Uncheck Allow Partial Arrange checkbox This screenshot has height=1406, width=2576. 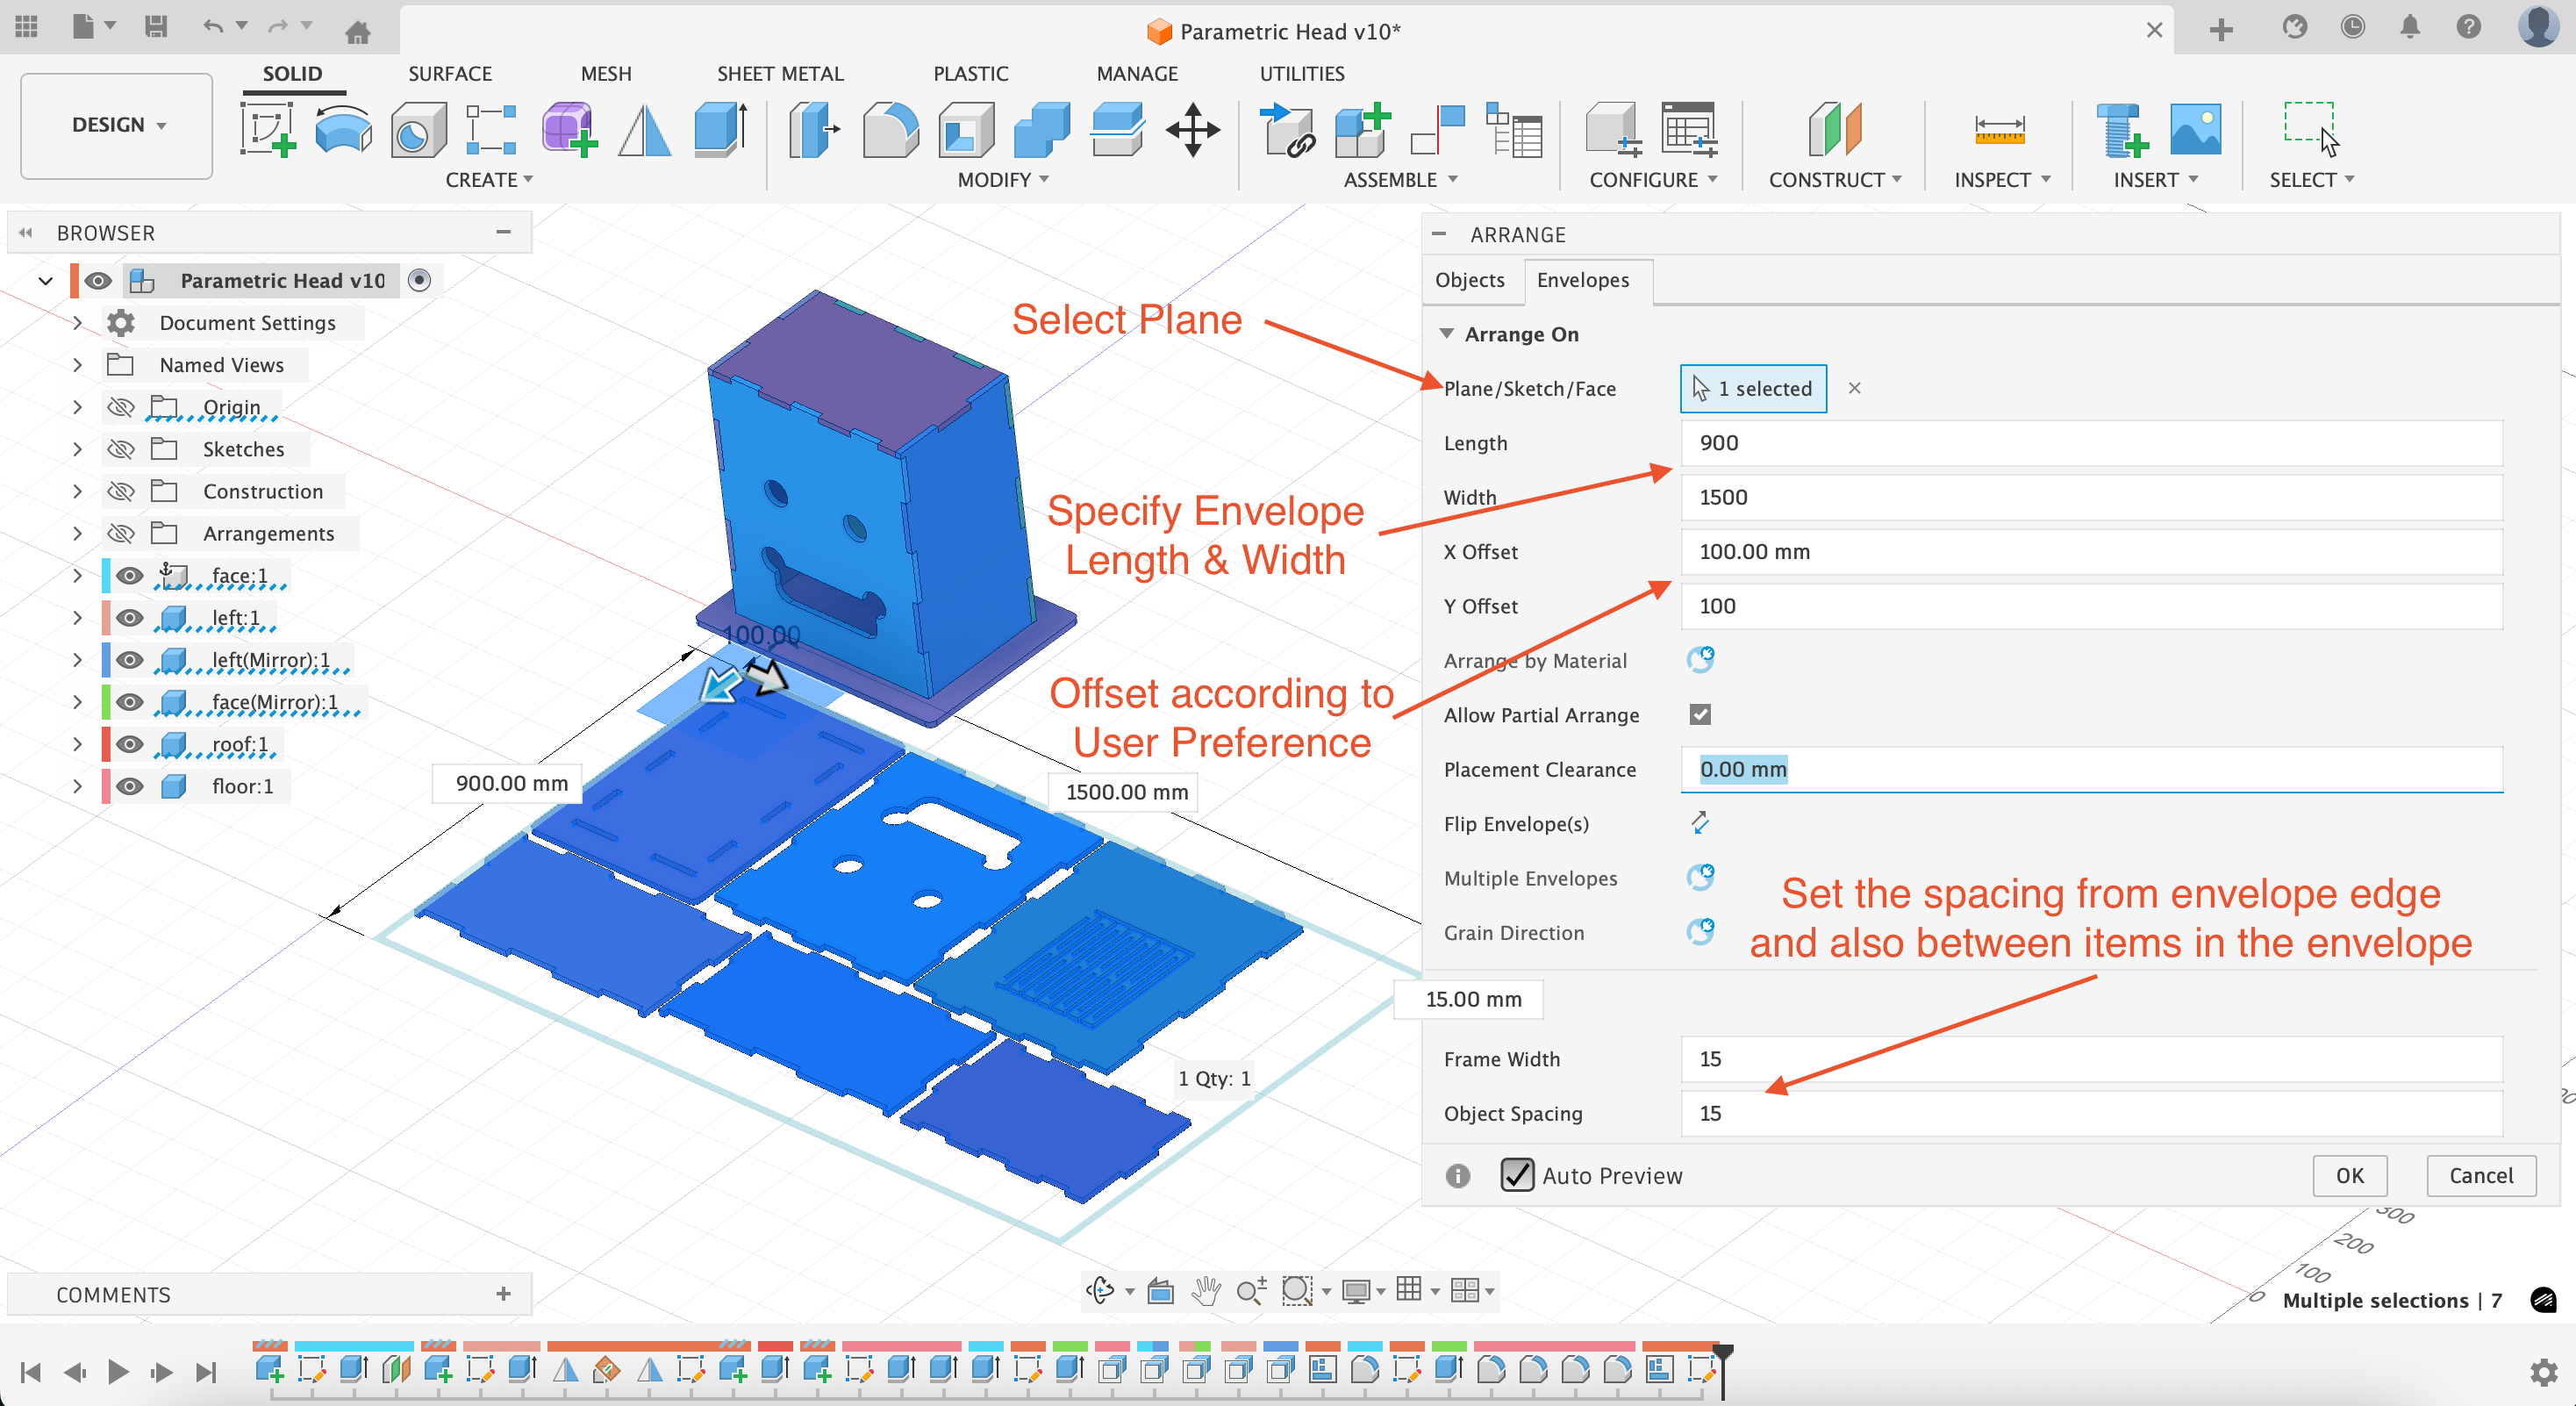tap(1700, 714)
